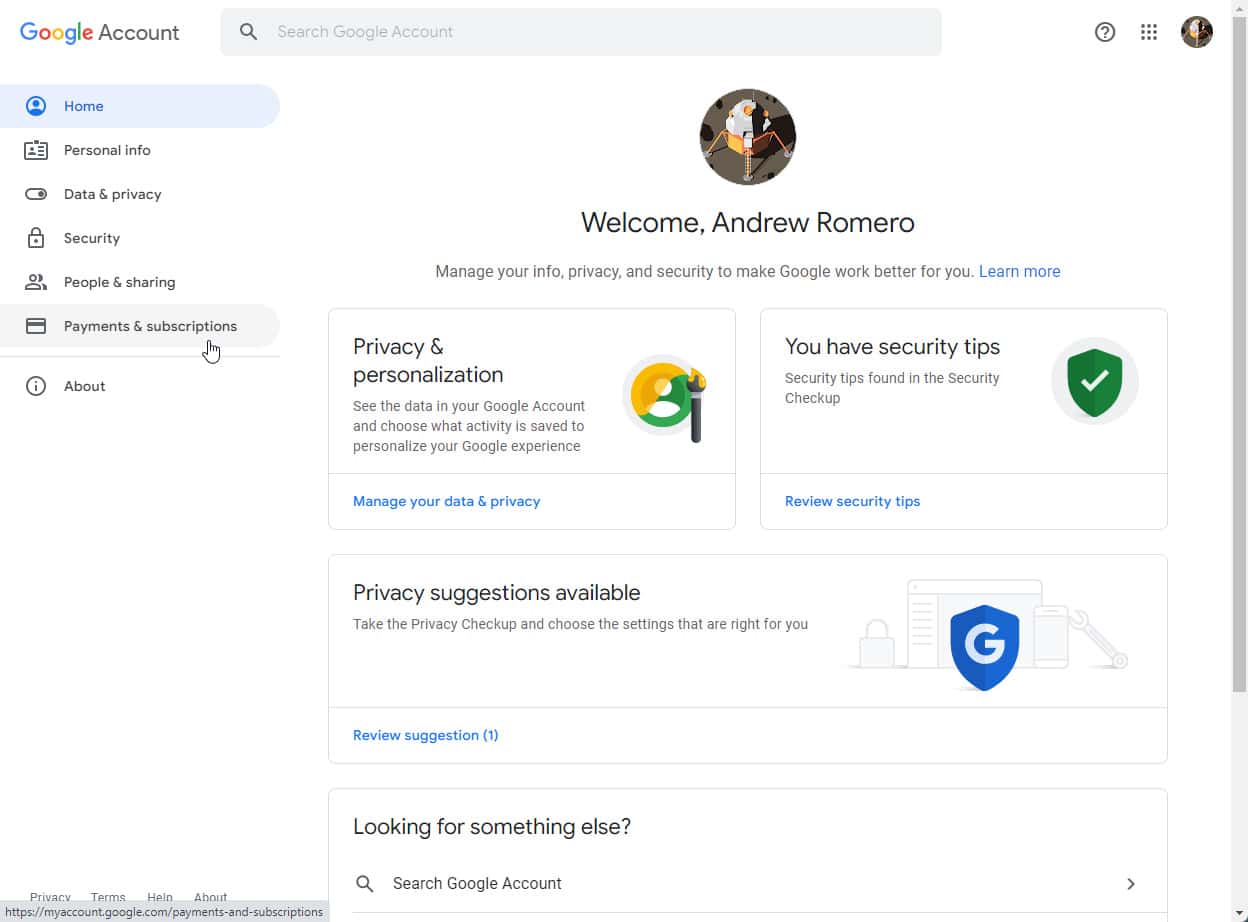Click the Security lock icon
The height and width of the screenshot is (922, 1248).
36,238
